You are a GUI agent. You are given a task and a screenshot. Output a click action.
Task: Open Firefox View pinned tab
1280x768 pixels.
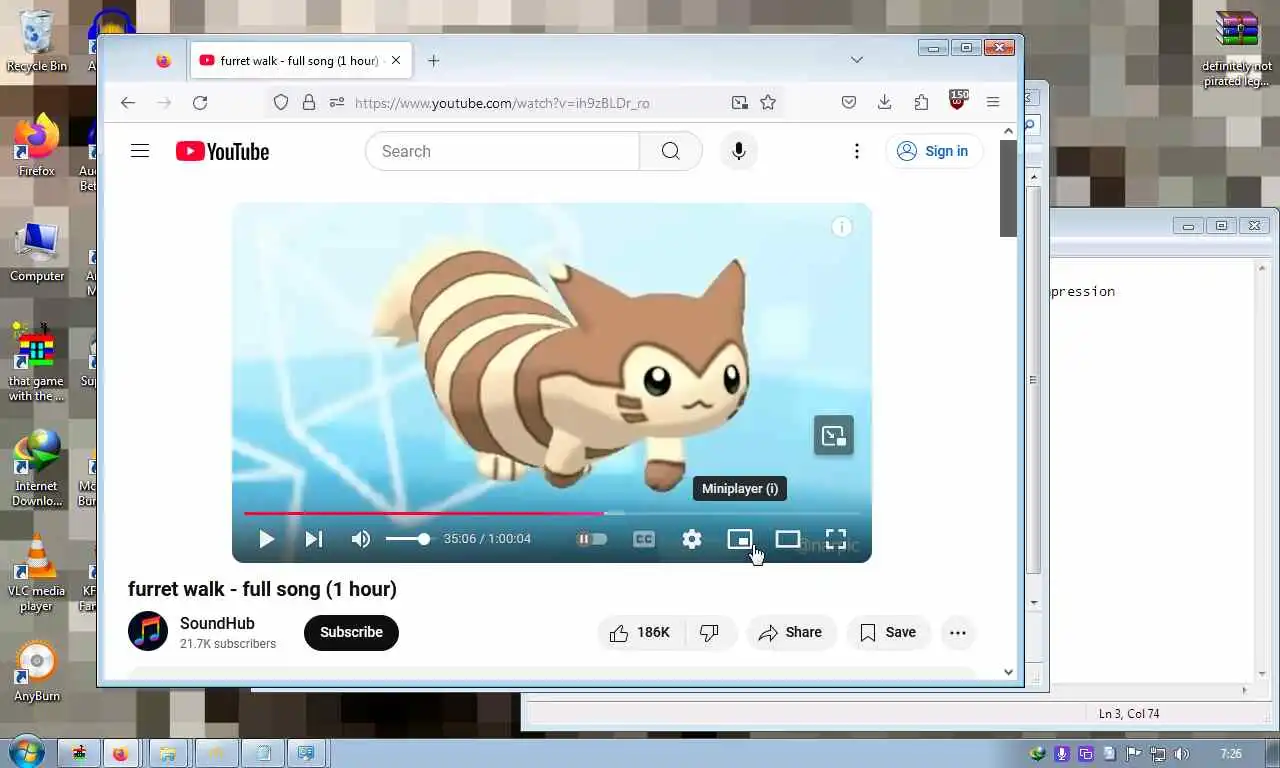164,60
